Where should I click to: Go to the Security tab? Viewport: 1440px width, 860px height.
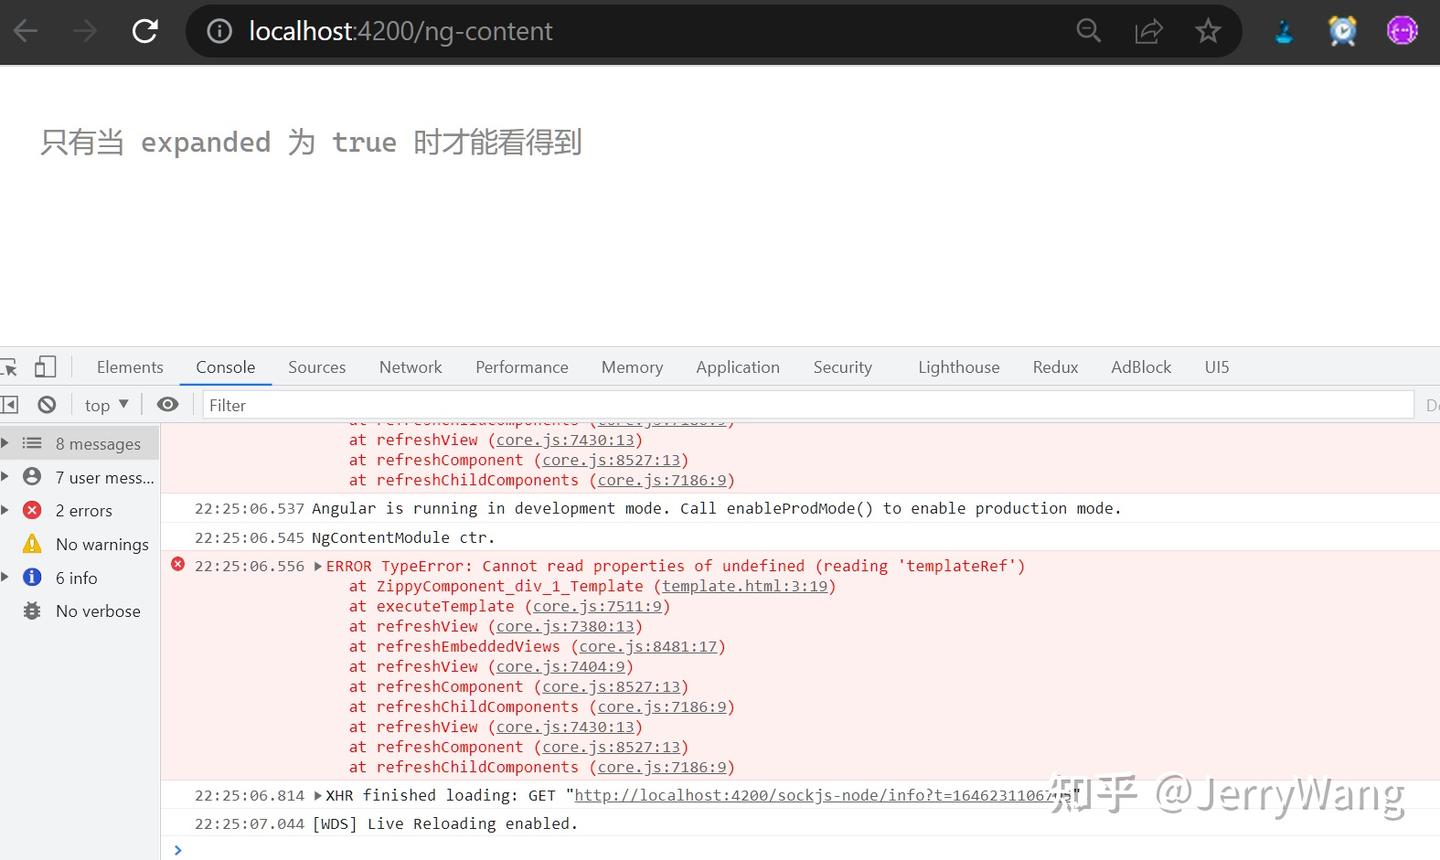[843, 367]
